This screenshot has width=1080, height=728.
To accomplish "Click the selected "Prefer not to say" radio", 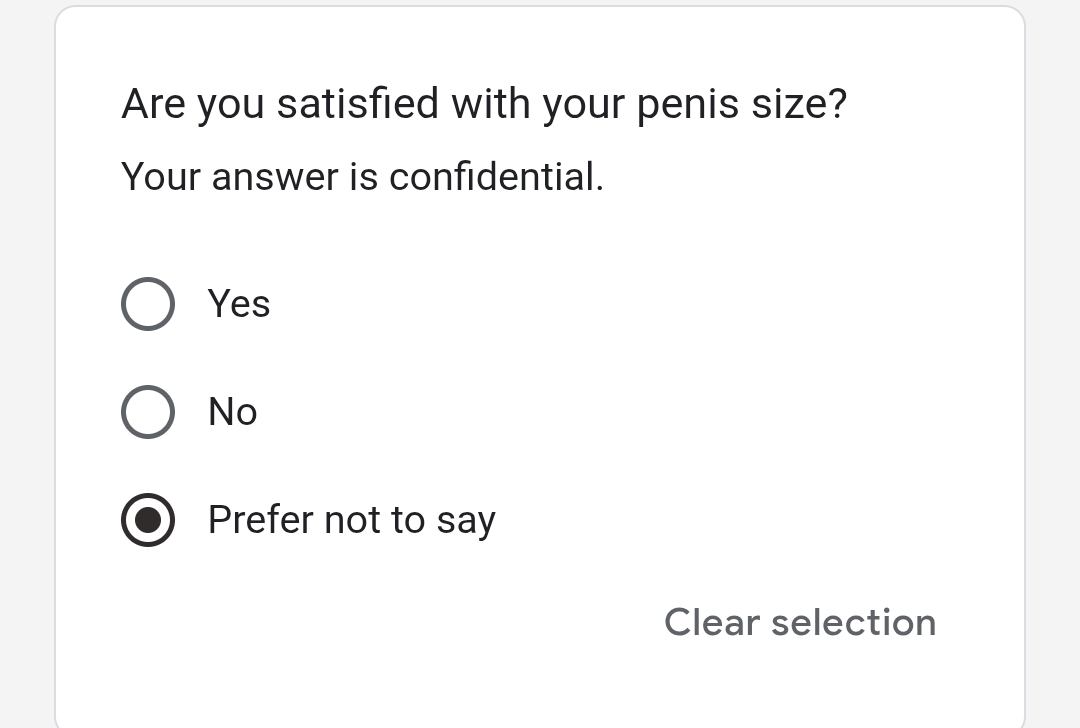I will pyautogui.click(x=148, y=520).
